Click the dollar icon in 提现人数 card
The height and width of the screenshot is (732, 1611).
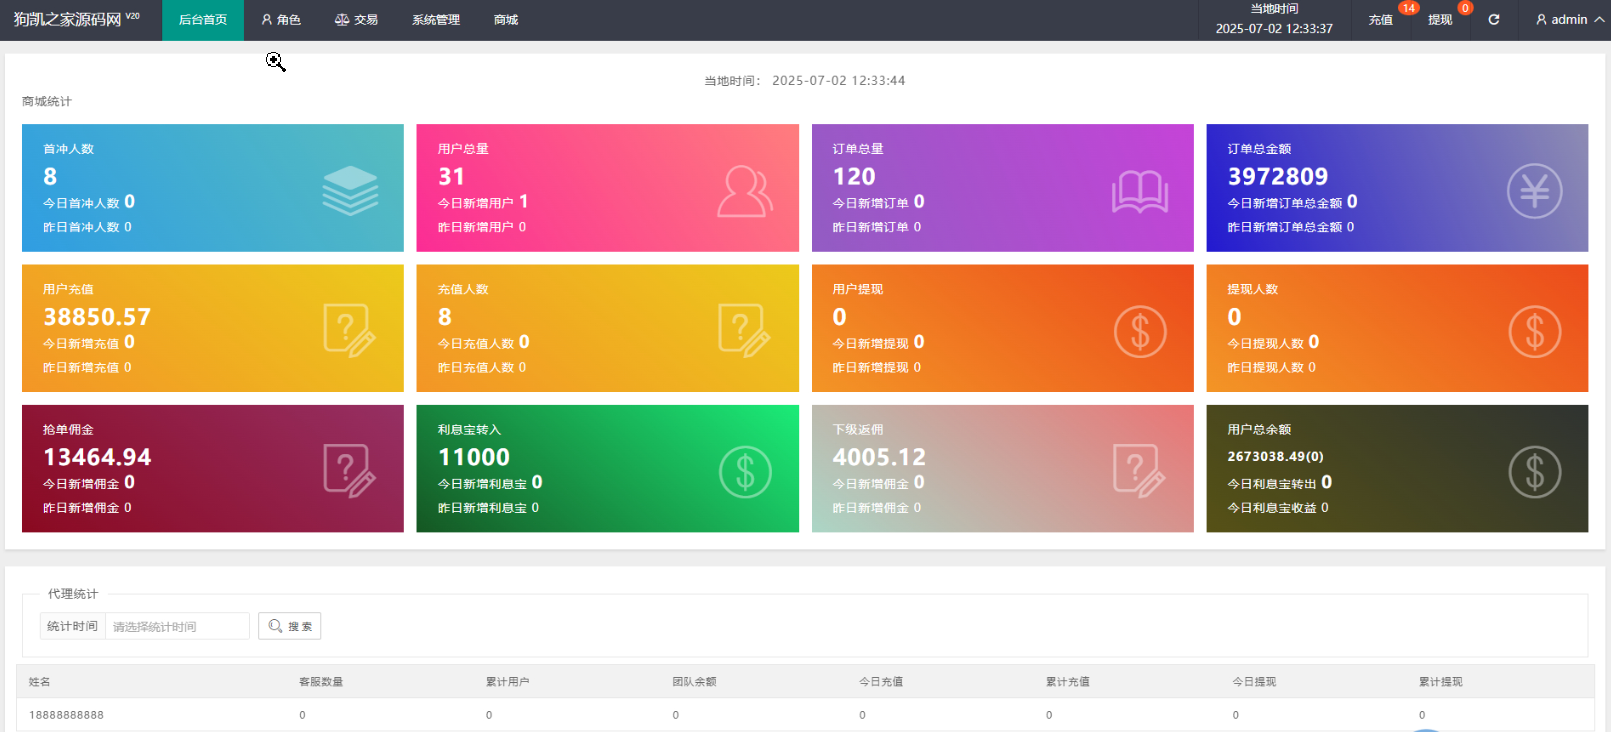1535,331
